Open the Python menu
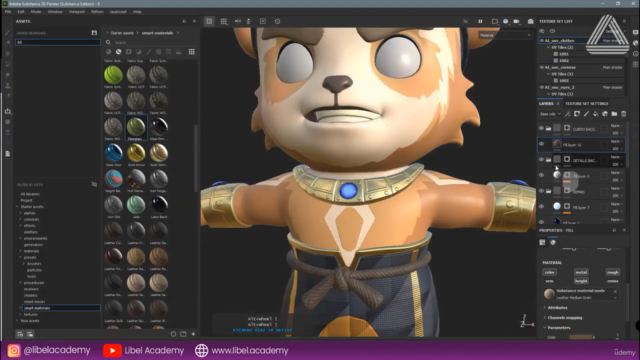The height and width of the screenshot is (360, 640). point(97,12)
